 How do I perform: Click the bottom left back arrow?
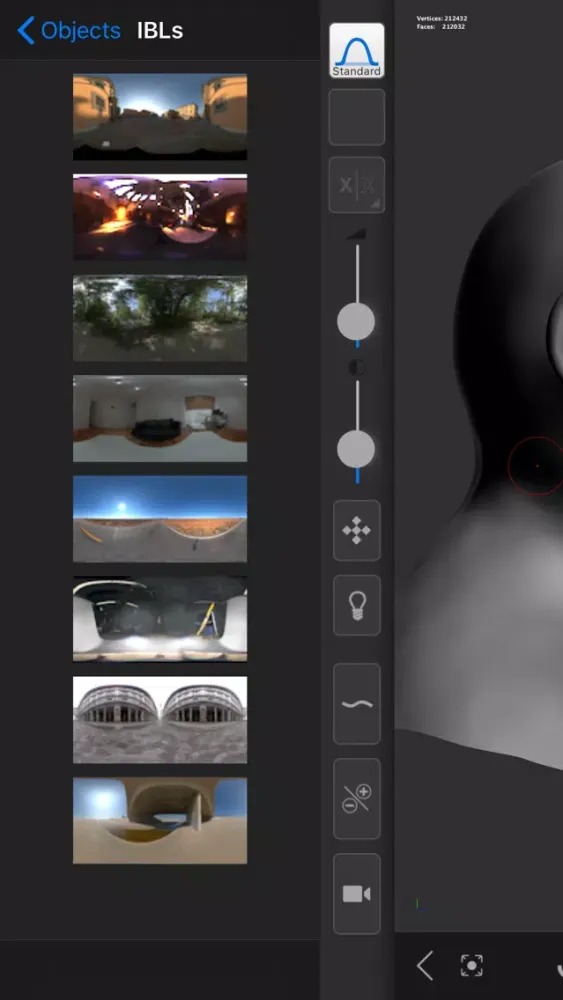(425, 966)
